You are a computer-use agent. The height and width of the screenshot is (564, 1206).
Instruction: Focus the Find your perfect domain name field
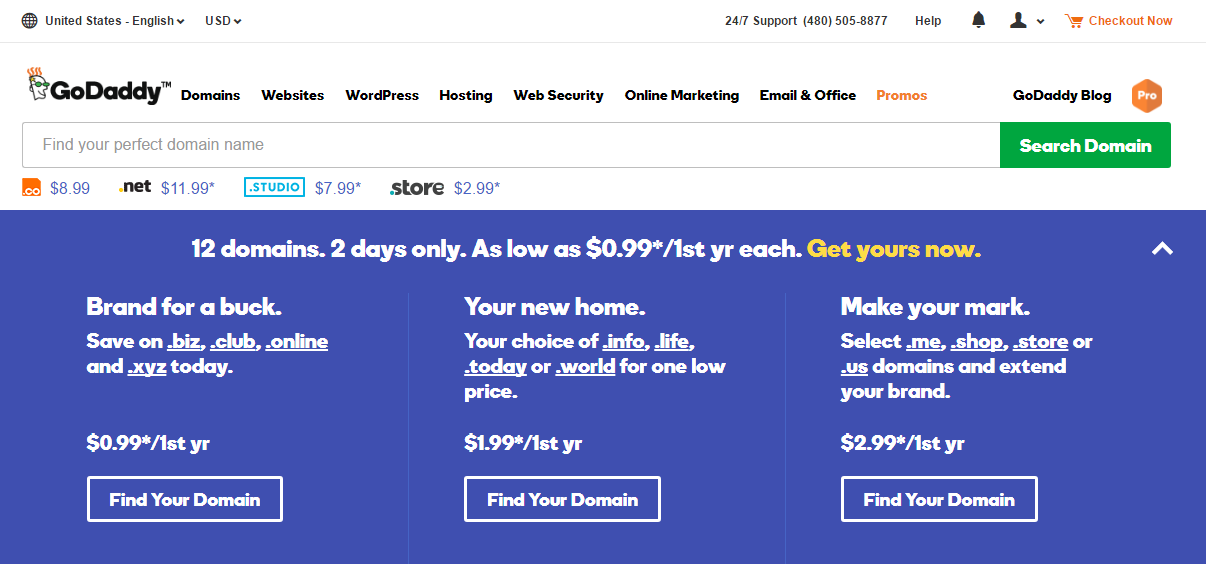[511, 145]
